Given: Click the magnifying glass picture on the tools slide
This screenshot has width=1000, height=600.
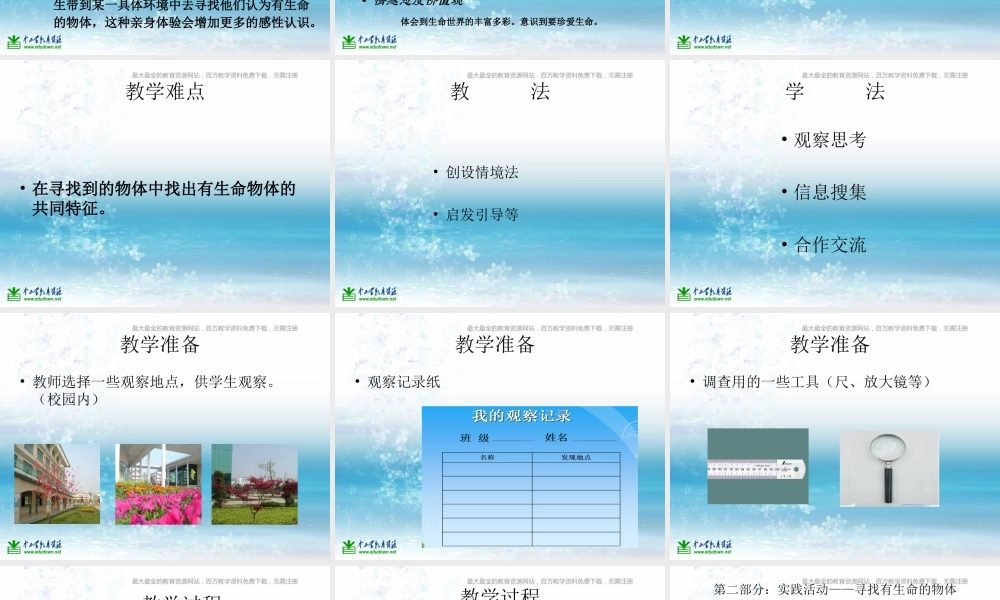Looking at the screenshot, I should 886,468.
